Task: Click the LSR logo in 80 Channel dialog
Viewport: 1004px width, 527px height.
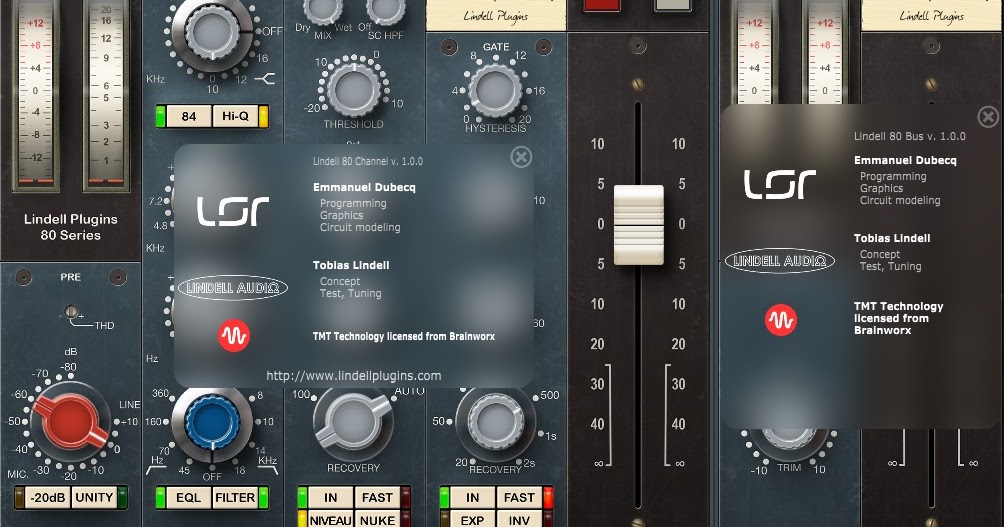Action: (x=232, y=211)
